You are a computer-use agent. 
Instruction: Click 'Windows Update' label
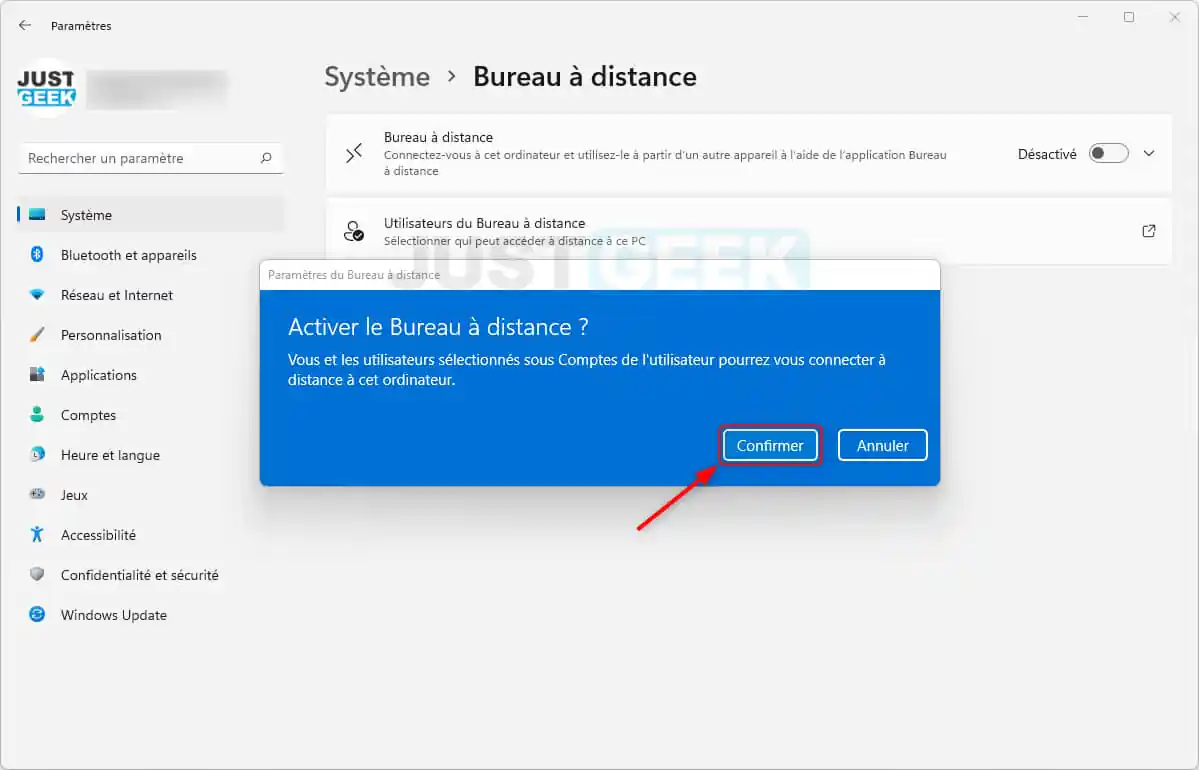[114, 615]
